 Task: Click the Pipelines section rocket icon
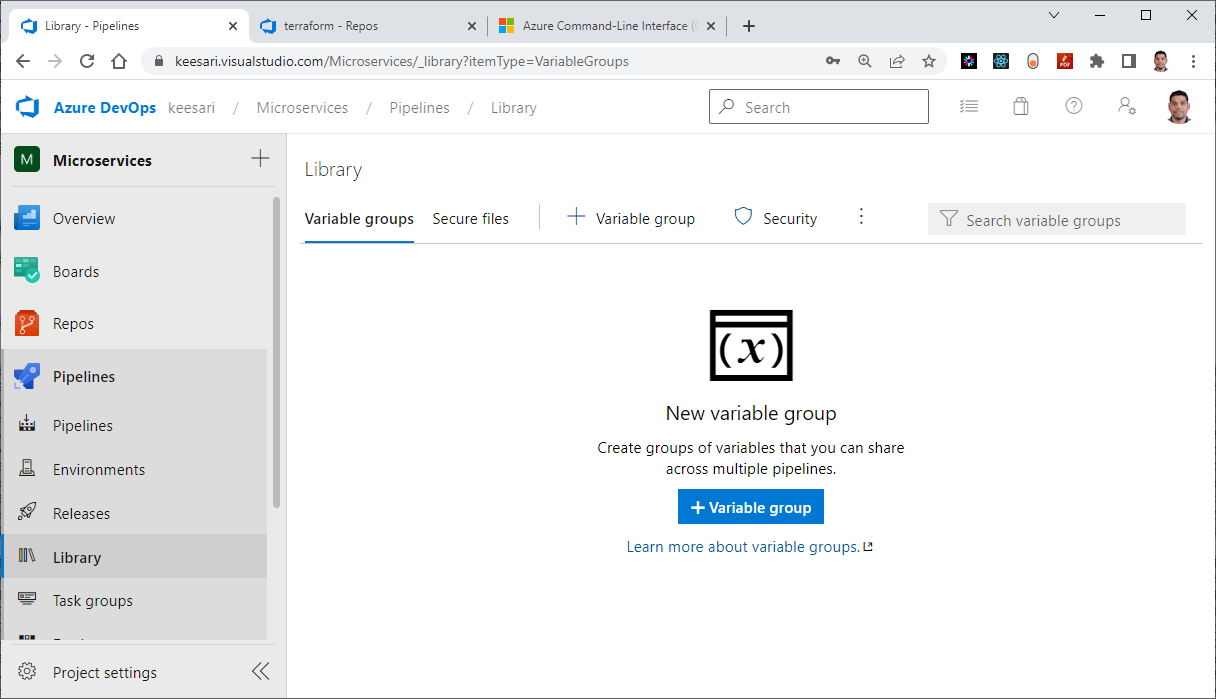click(x=27, y=377)
